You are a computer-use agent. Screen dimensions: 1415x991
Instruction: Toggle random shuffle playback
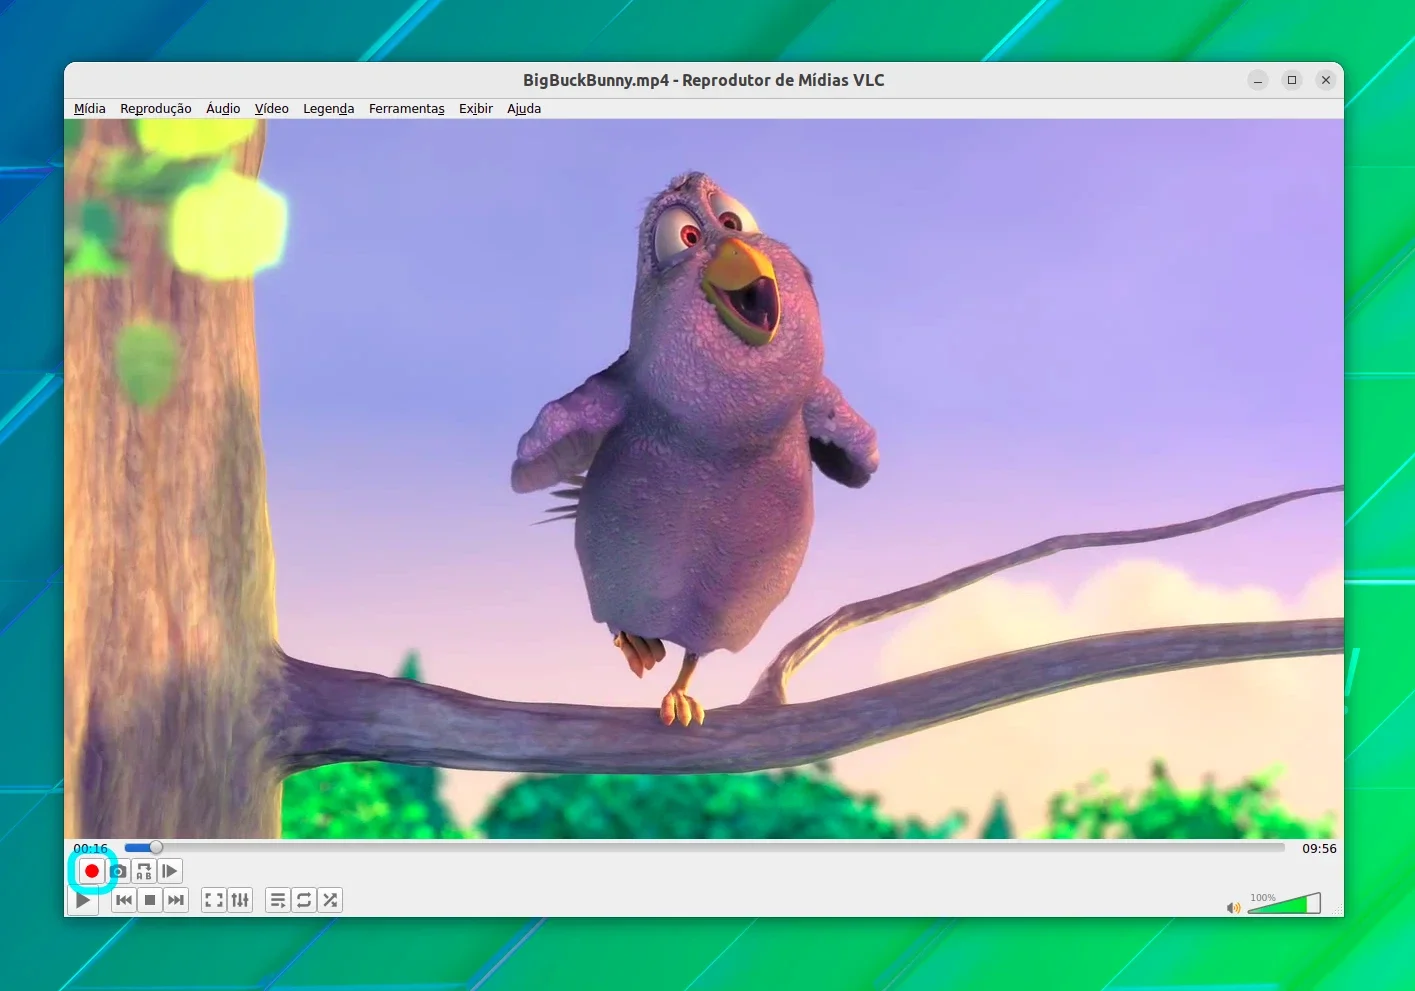click(330, 900)
